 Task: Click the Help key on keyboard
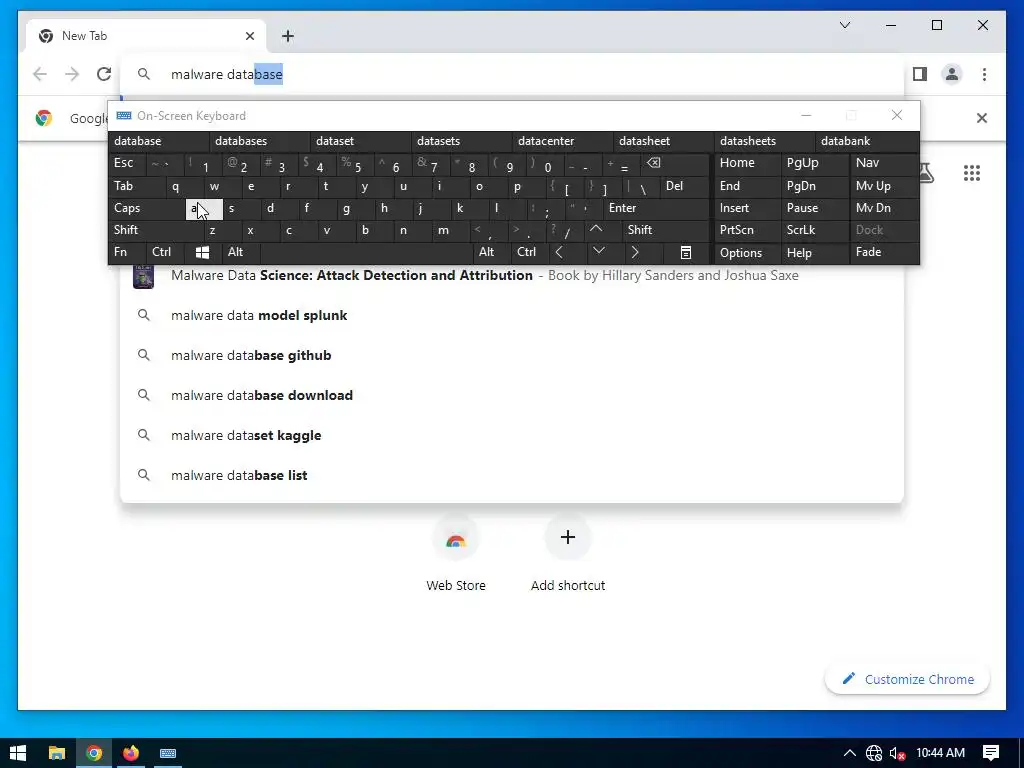(814, 253)
